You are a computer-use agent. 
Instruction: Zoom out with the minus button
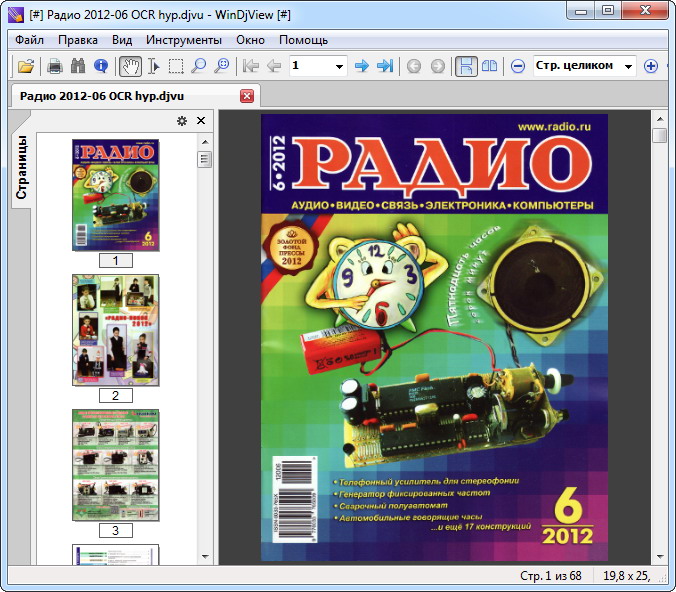point(518,66)
